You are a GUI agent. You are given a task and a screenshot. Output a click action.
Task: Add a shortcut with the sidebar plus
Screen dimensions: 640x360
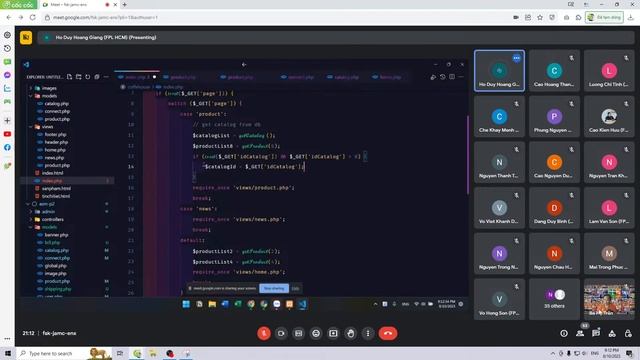7,121
